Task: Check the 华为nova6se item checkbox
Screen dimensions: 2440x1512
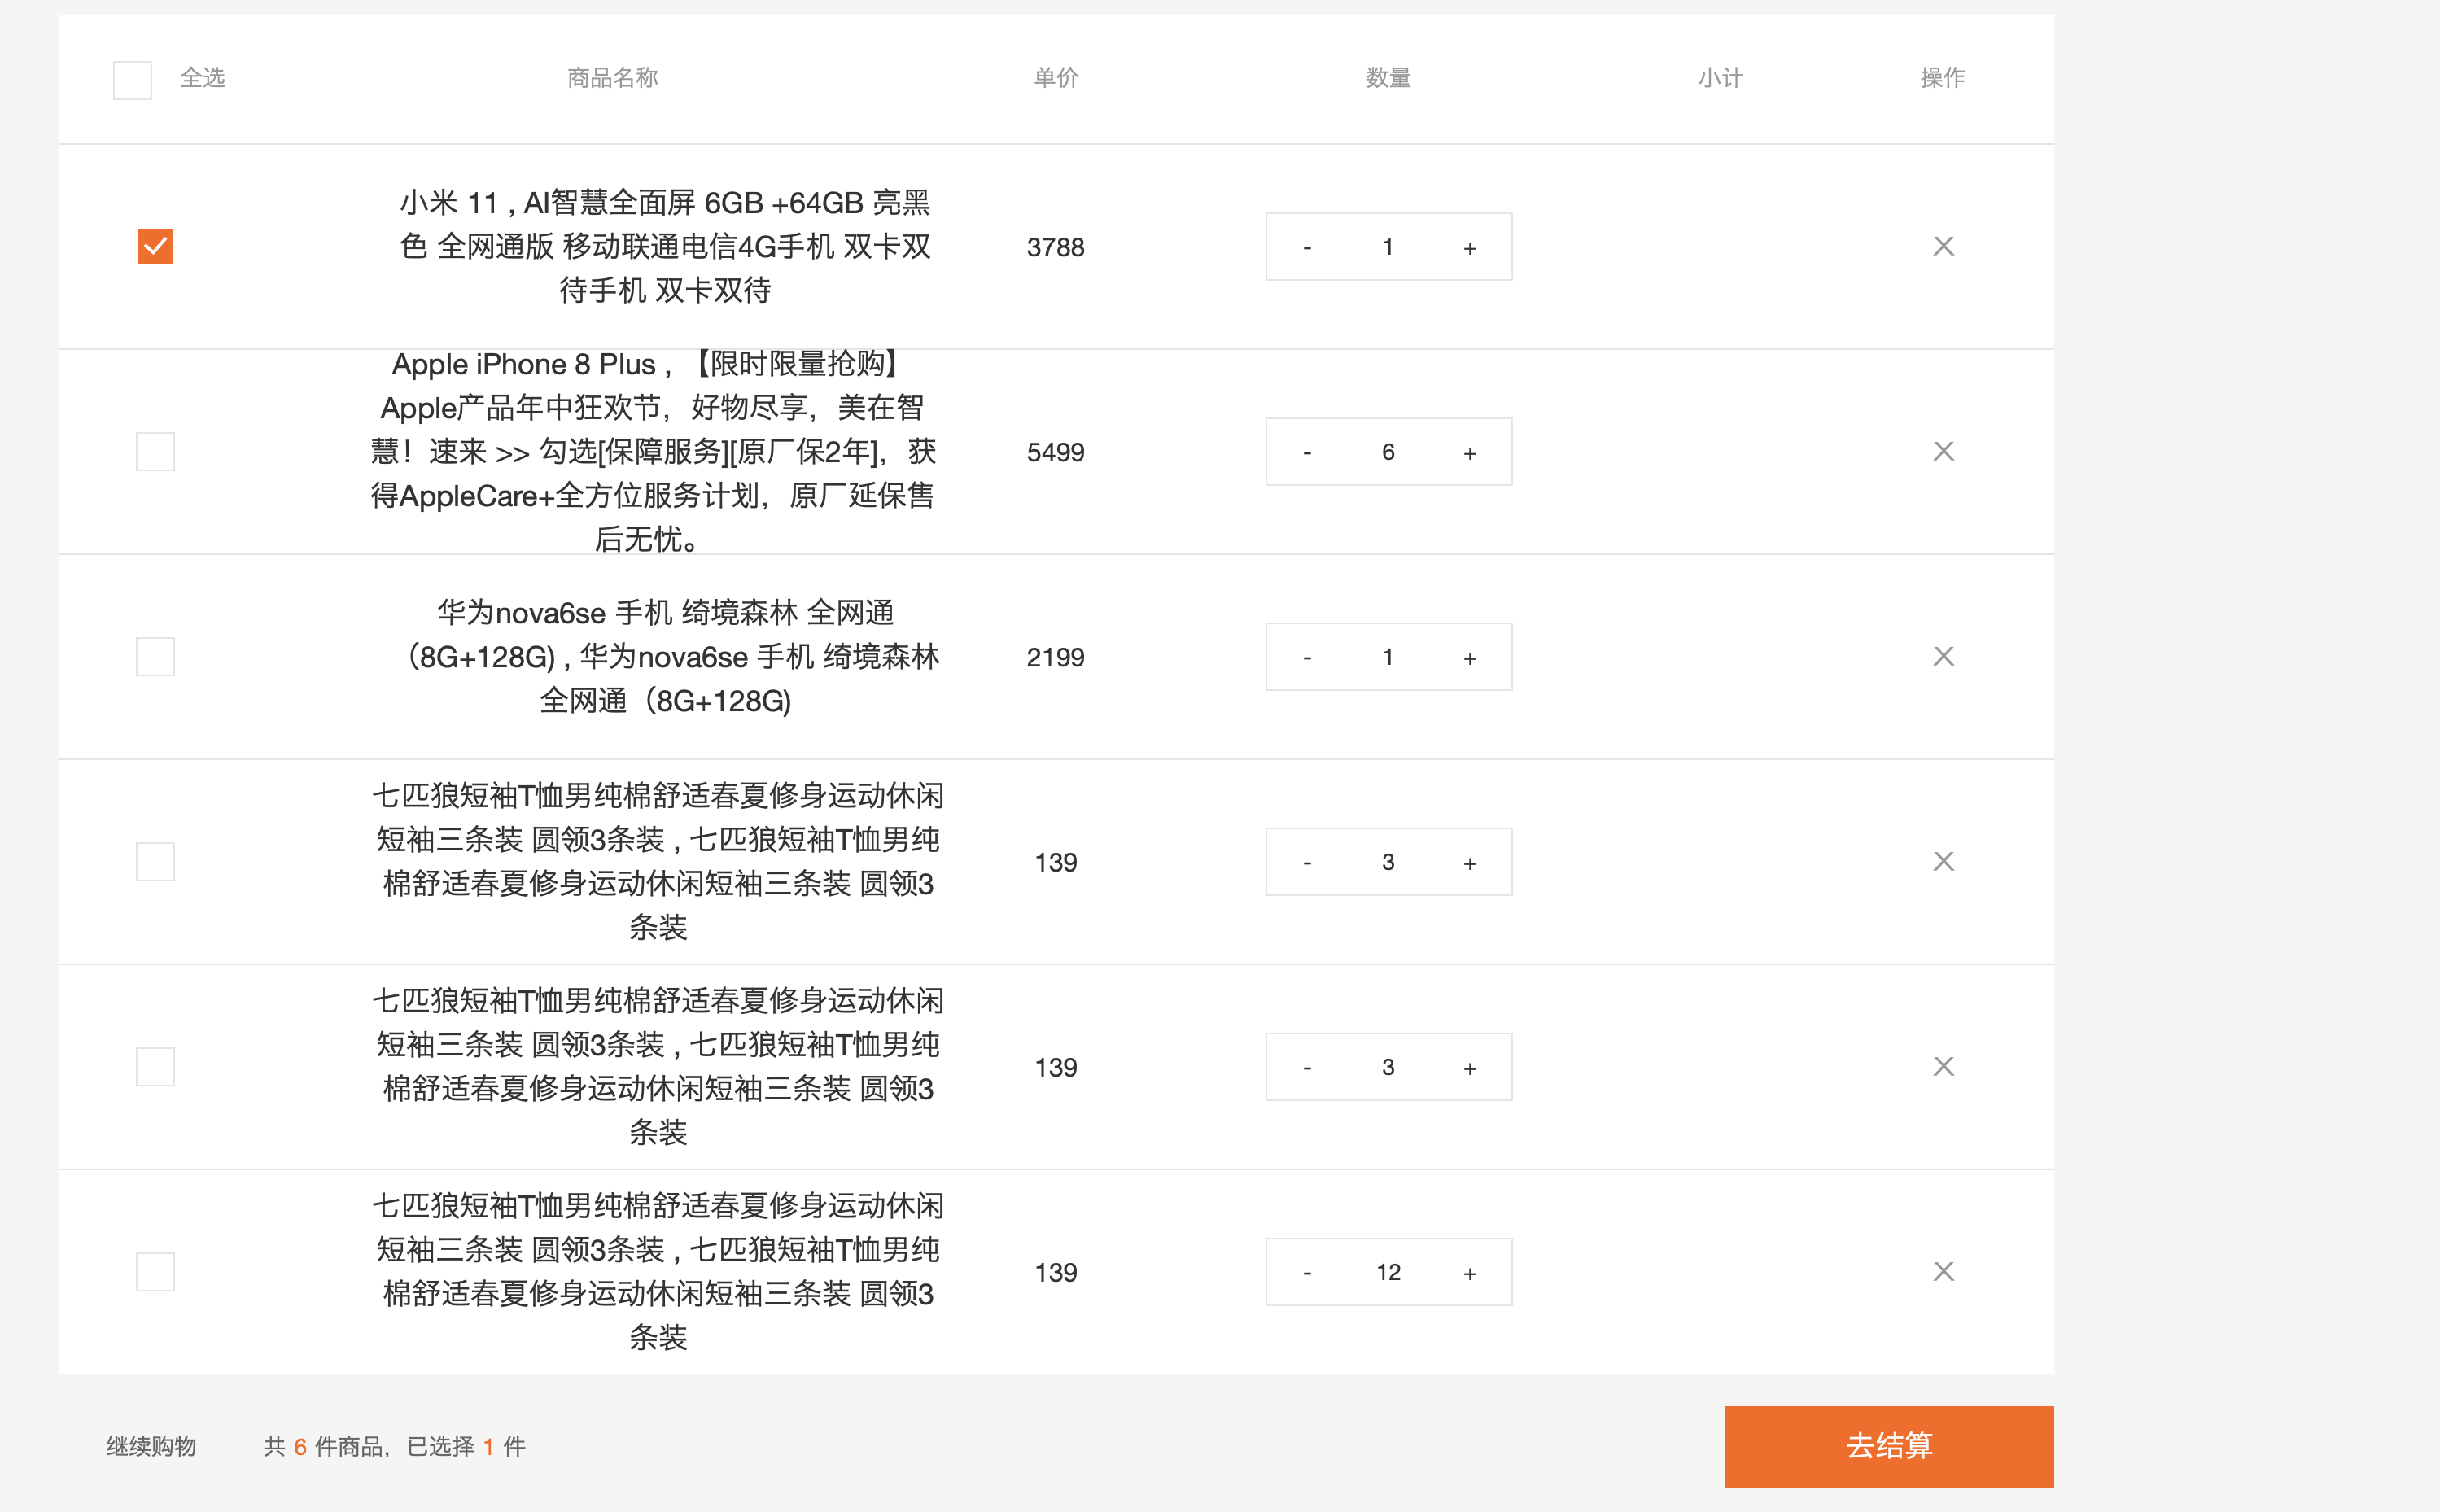Action: [155, 656]
